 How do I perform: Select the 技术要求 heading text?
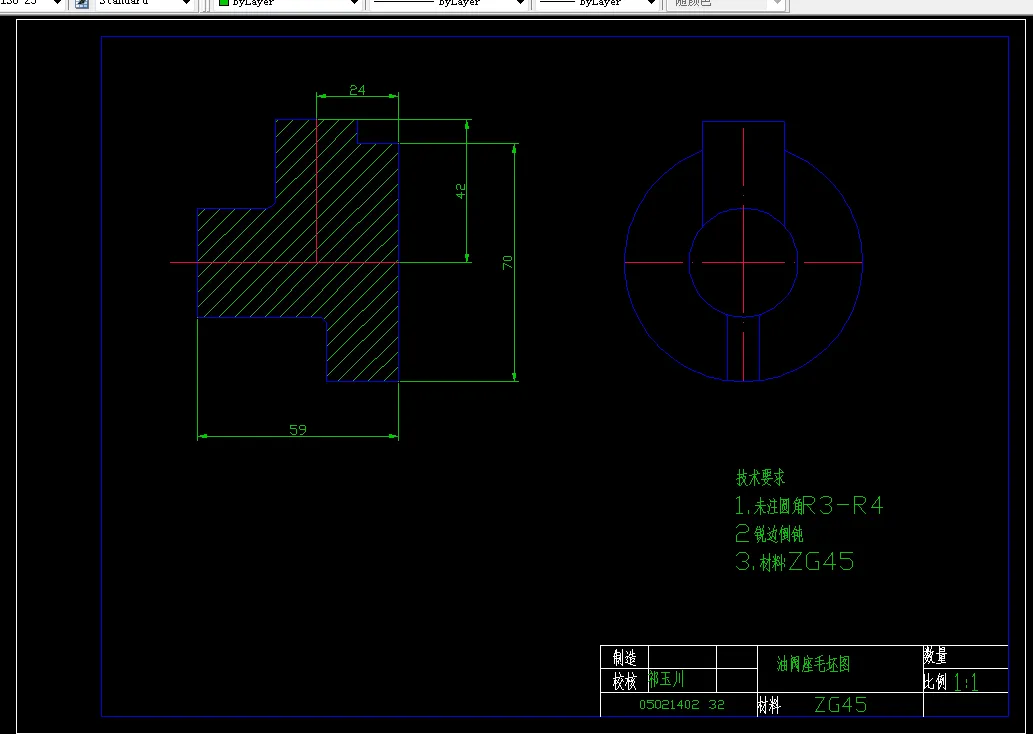760,478
